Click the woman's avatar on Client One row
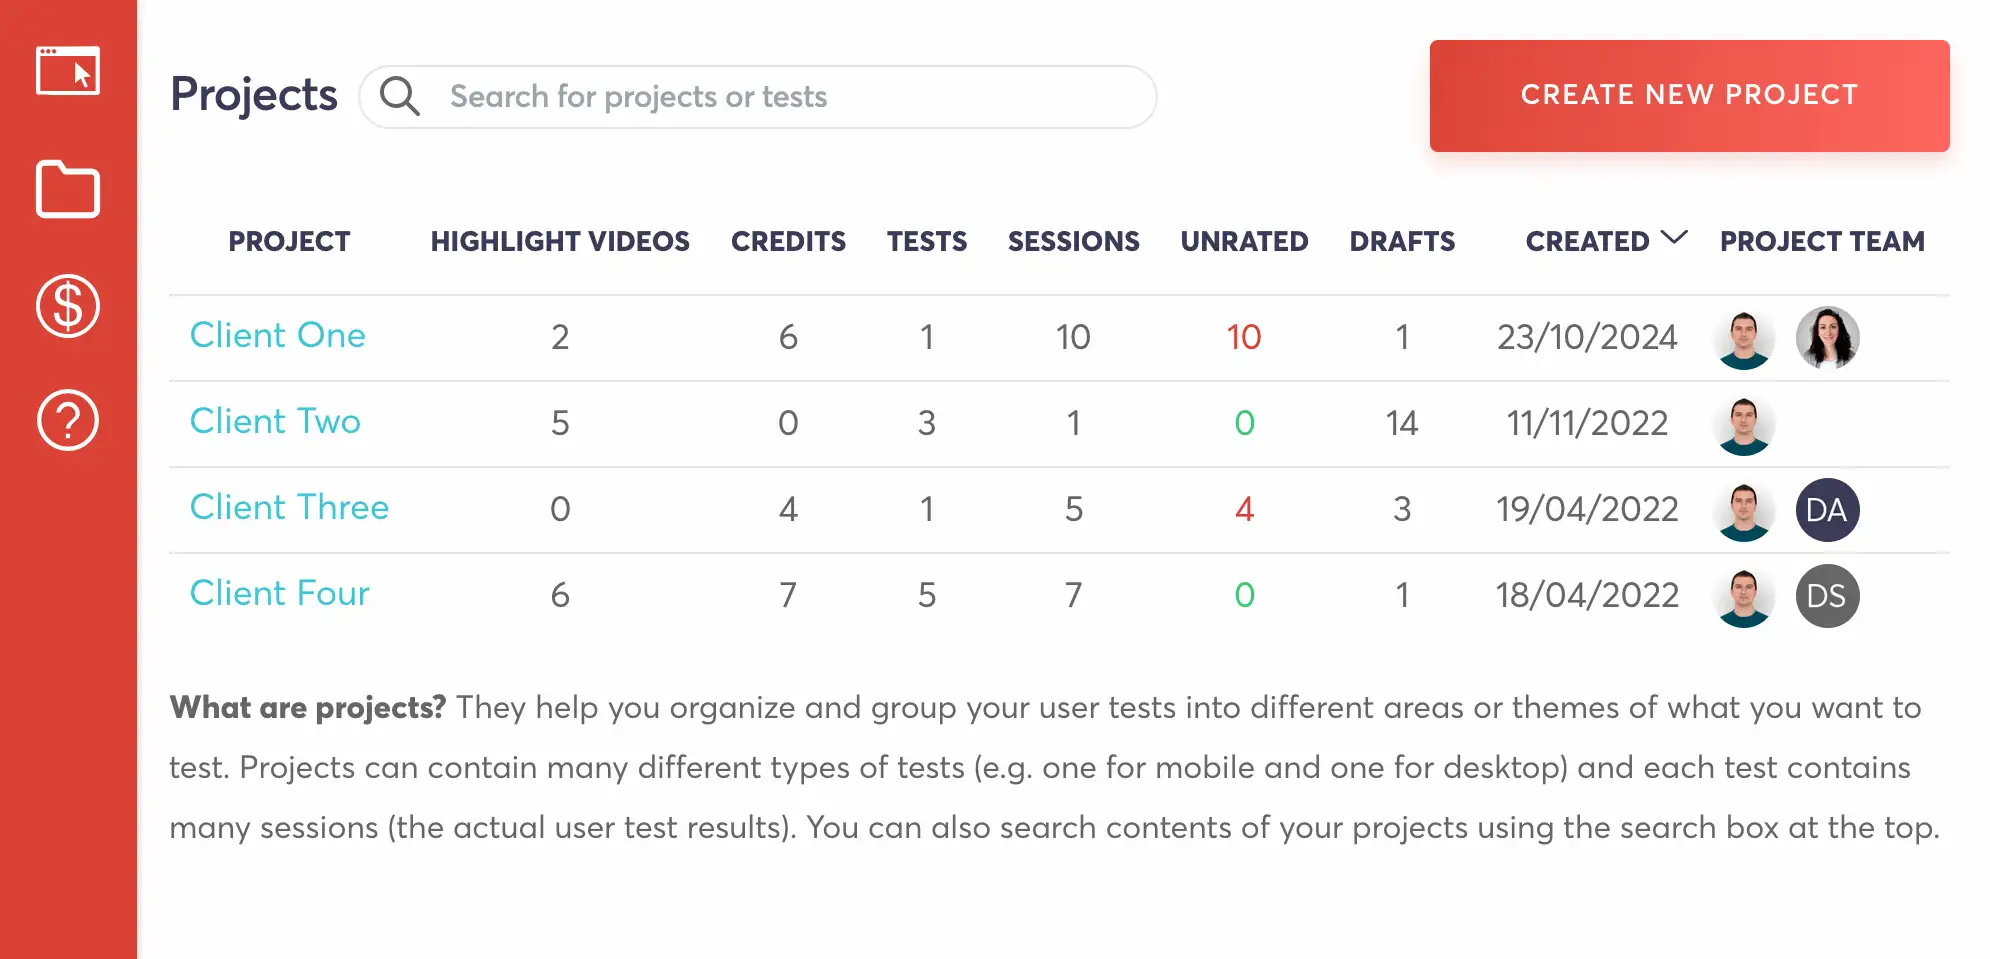Image resolution: width=1990 pixels, height=959 pixels. (x=1827, y=338)
